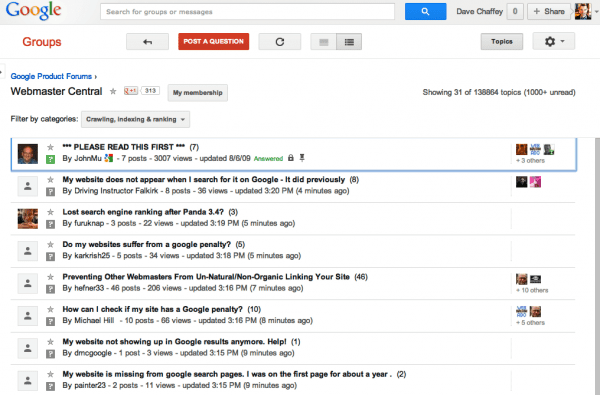The width and height of the screenshot is (600, 395).
Task: Star the PLEASE READ THIS FIRST topic
Action: coord(50,147)
